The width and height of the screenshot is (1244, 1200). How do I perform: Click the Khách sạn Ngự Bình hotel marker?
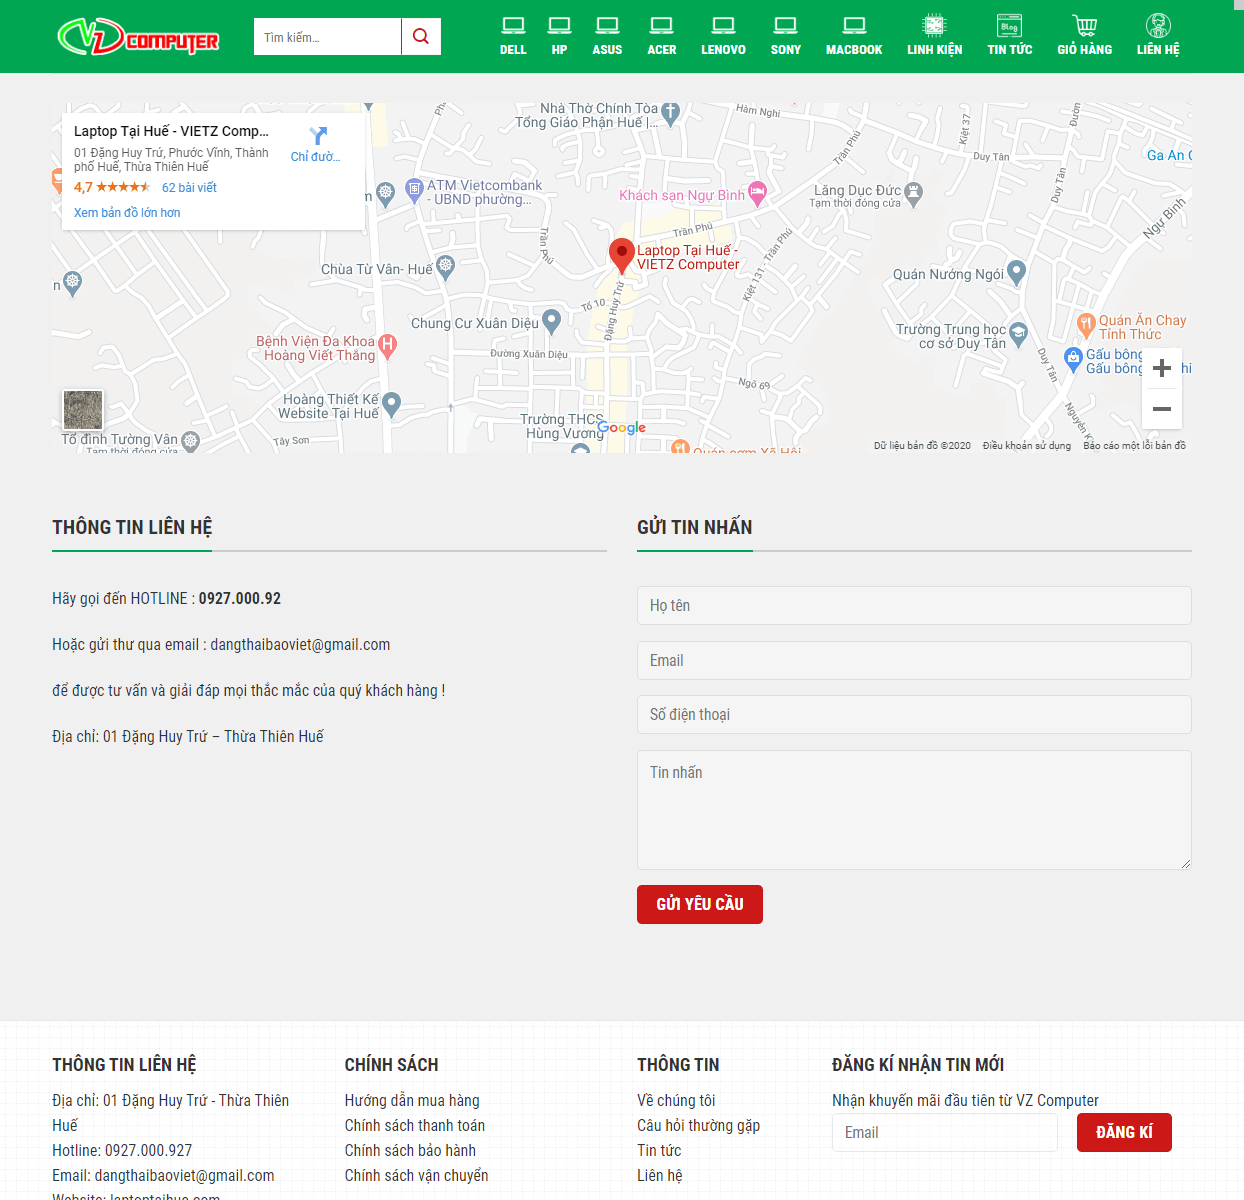pyautogui.click(x=758, y=192)
